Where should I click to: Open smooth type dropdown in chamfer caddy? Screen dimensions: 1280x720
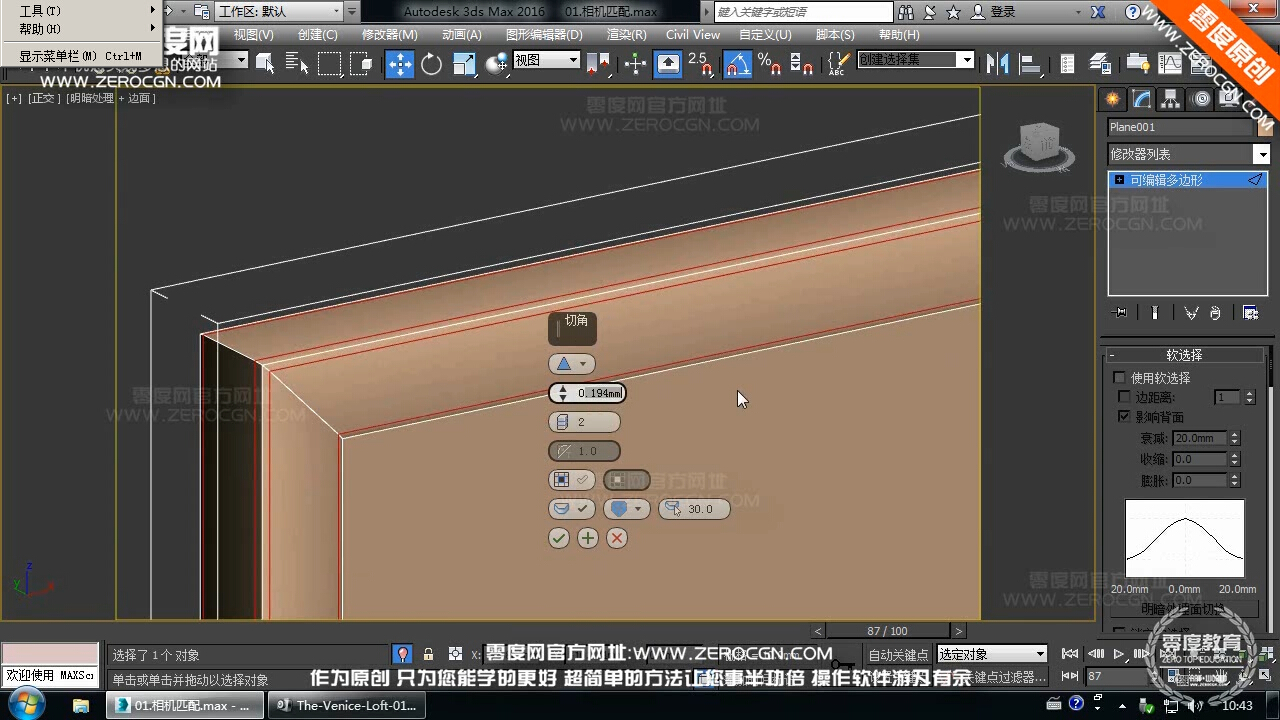pos(627,509)
